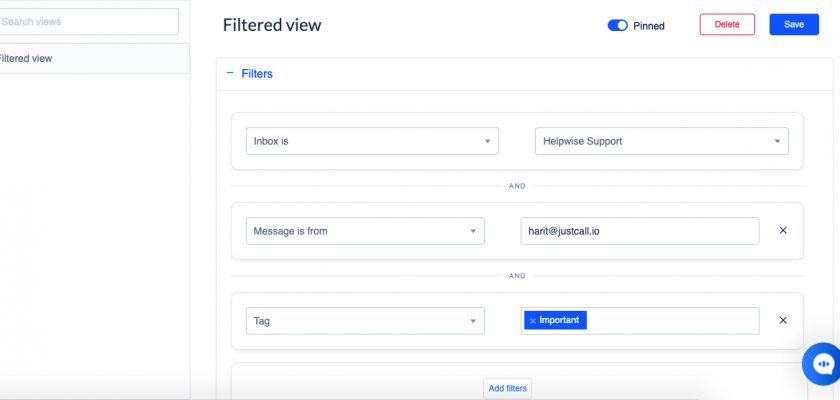Toggle the Pinned switch off

pos(617,25)
